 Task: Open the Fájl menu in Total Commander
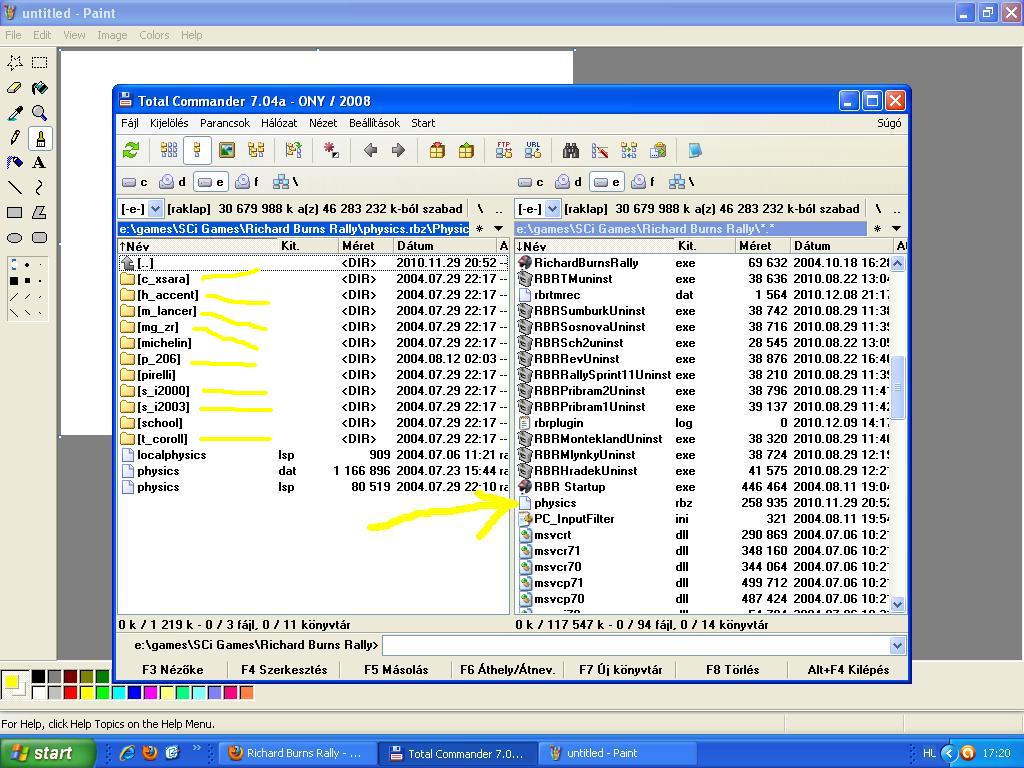(x=129, y=123)
